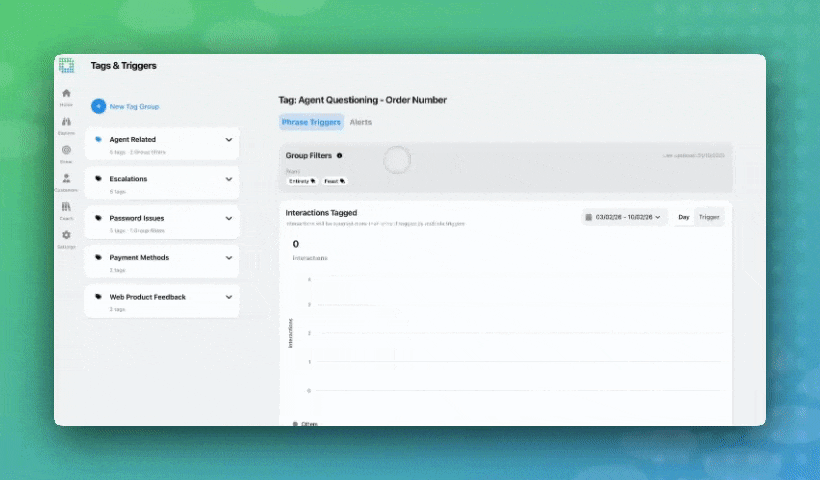Open the Coach sidebar icon

click(66, 207)
